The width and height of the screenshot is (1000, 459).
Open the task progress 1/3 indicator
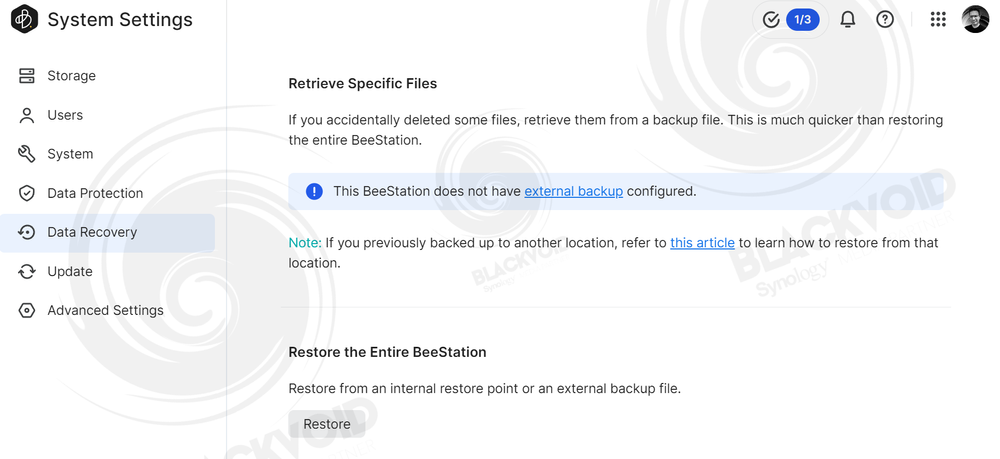pyautogui.click(x=791, y=20)
